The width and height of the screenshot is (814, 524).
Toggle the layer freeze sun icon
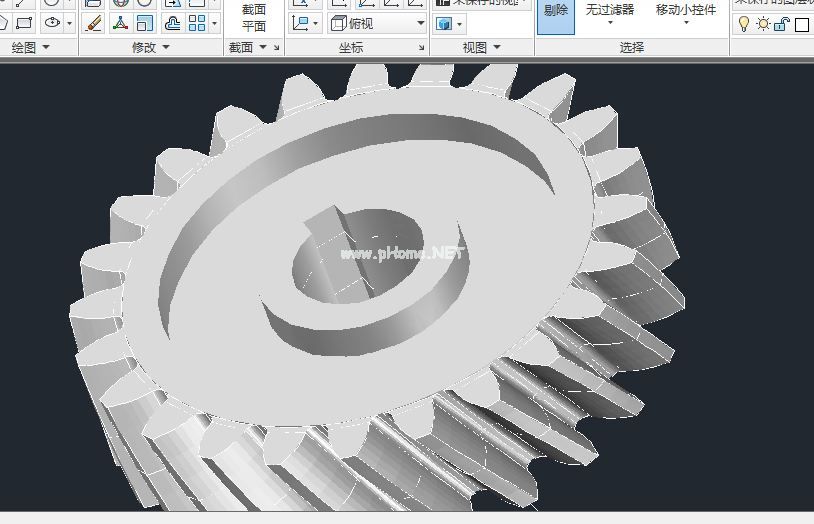tap(763, 23)
